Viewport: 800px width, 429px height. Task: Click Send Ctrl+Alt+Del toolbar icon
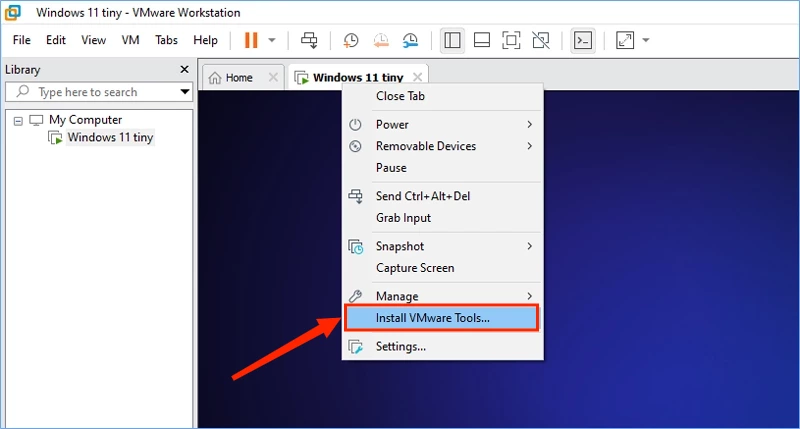coord(309,40)
